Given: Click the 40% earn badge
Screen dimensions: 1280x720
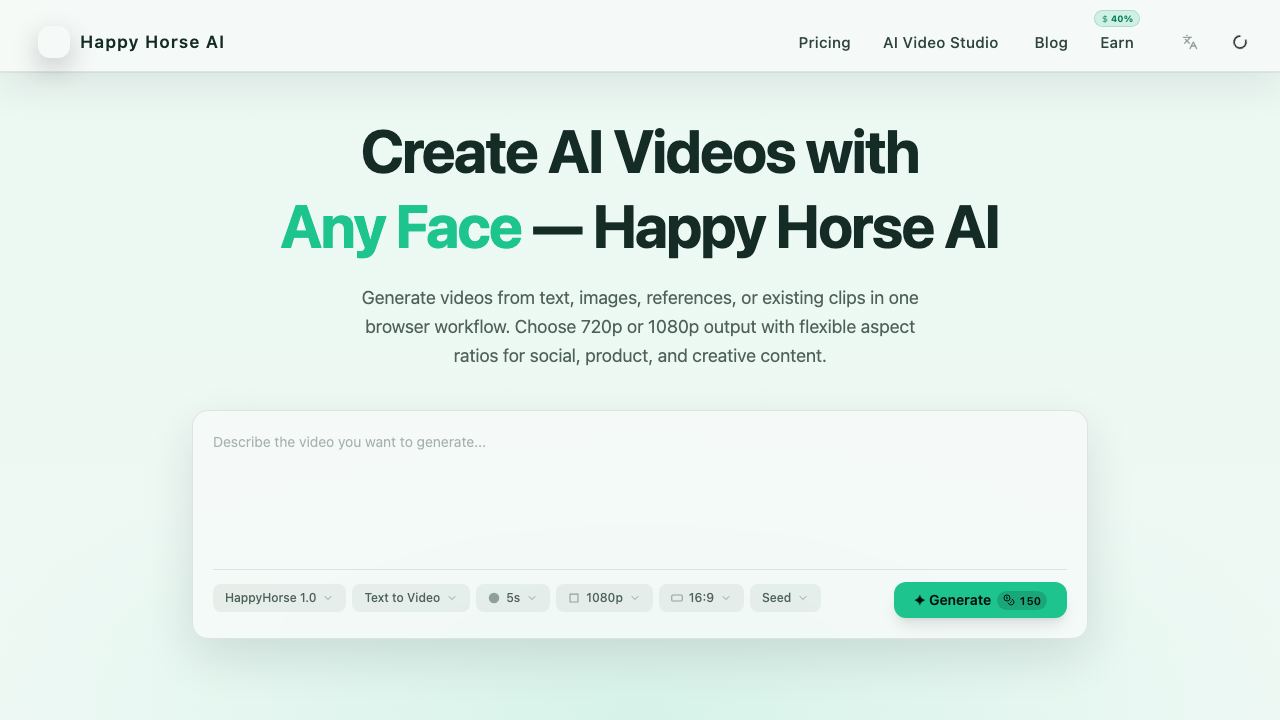Looking at the screenshot, I should (1117, 19).
